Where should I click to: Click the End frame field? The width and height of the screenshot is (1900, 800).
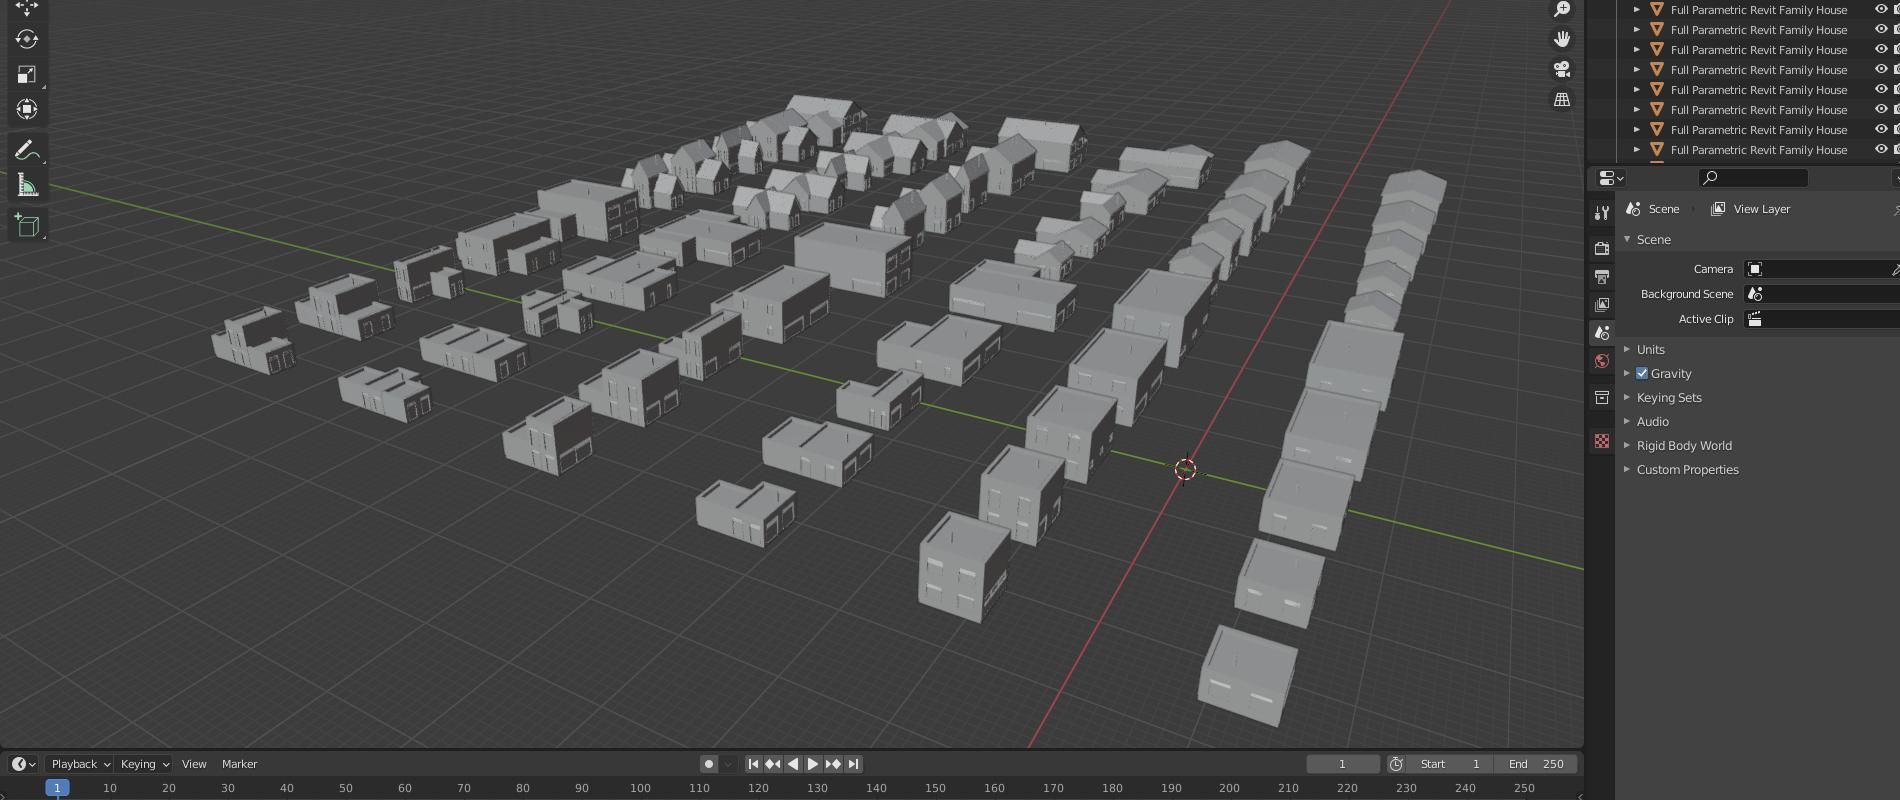pos(1536,764)
